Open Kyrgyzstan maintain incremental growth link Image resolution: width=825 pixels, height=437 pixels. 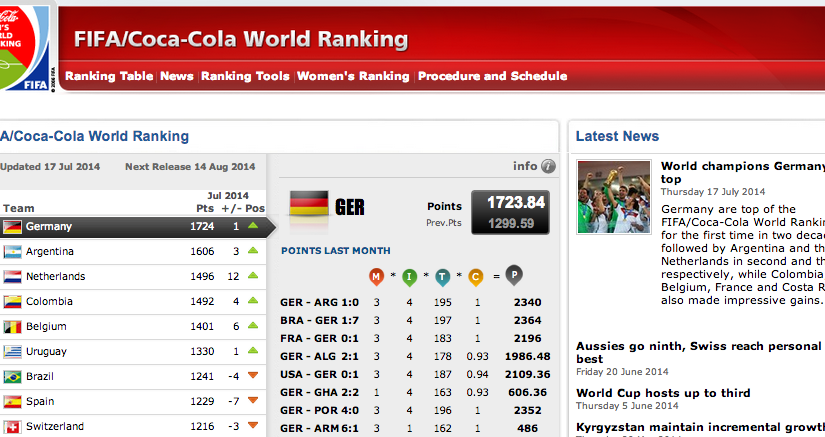click(700, 427)
